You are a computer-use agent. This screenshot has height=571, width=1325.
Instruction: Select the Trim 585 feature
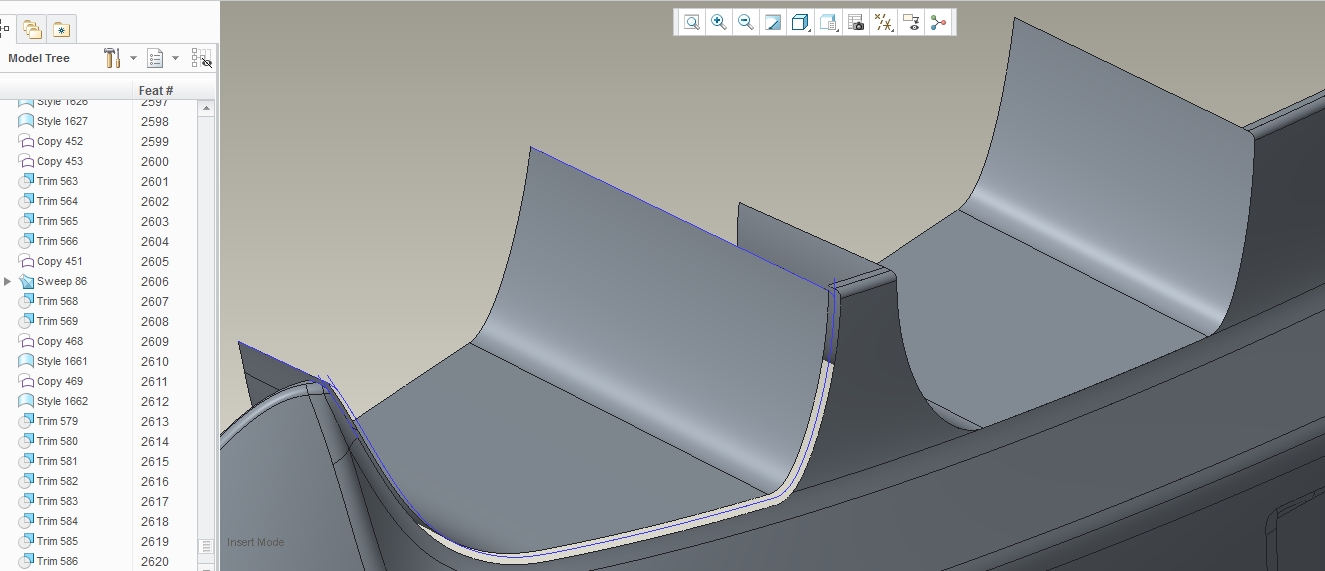[x=57, y=541]
